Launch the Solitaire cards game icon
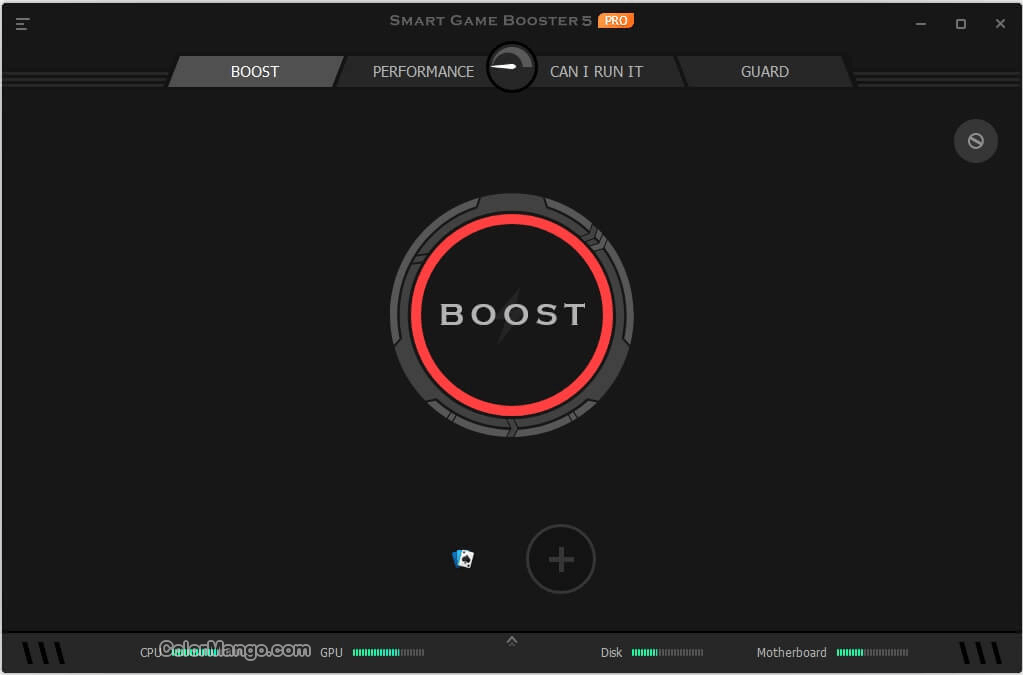Screen dimensions: 1023x675 click(x=463, y=559)
